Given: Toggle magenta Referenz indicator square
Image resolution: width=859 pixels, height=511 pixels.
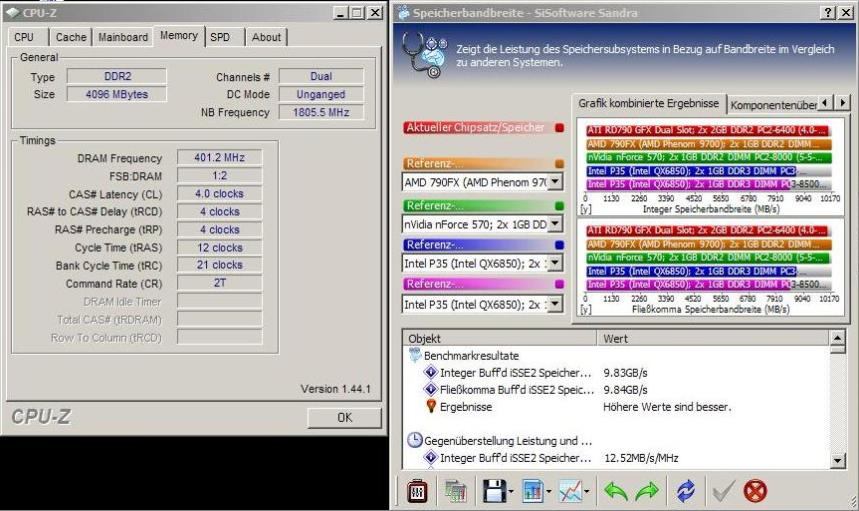Looking at the screenshot, I should tap(559, 284).
